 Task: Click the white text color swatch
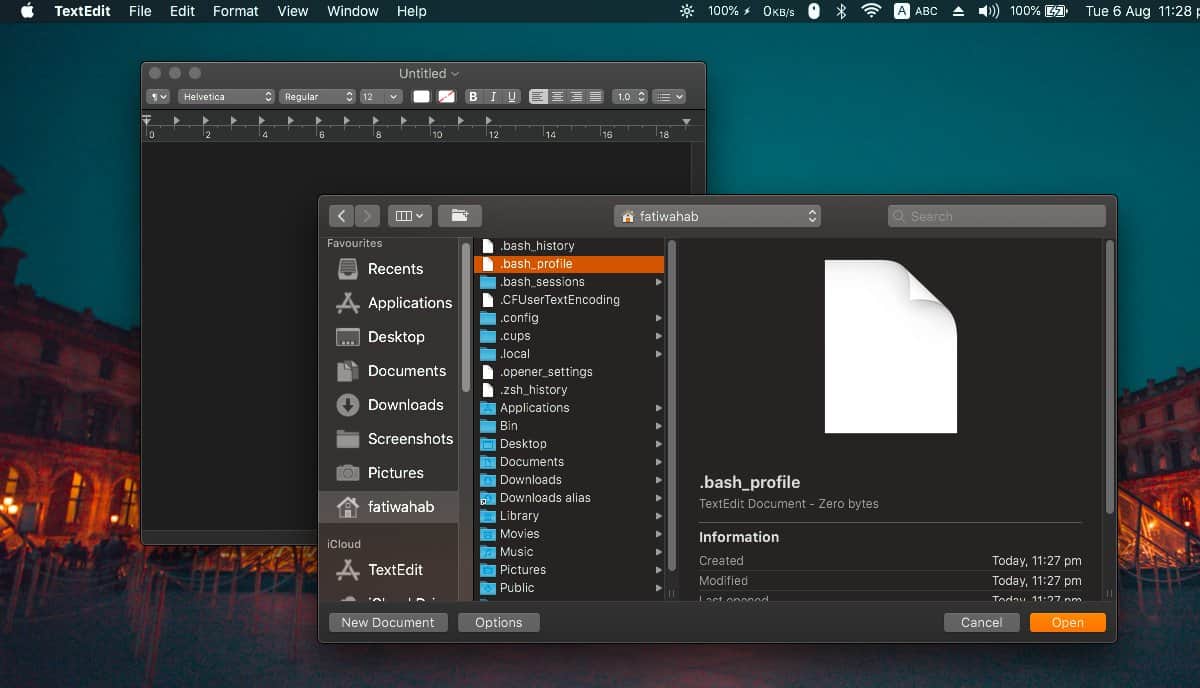tap(421, 97)
